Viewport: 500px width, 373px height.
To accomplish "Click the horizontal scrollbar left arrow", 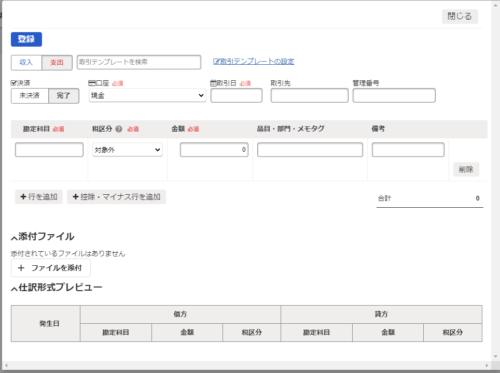I will click(6, 365).
